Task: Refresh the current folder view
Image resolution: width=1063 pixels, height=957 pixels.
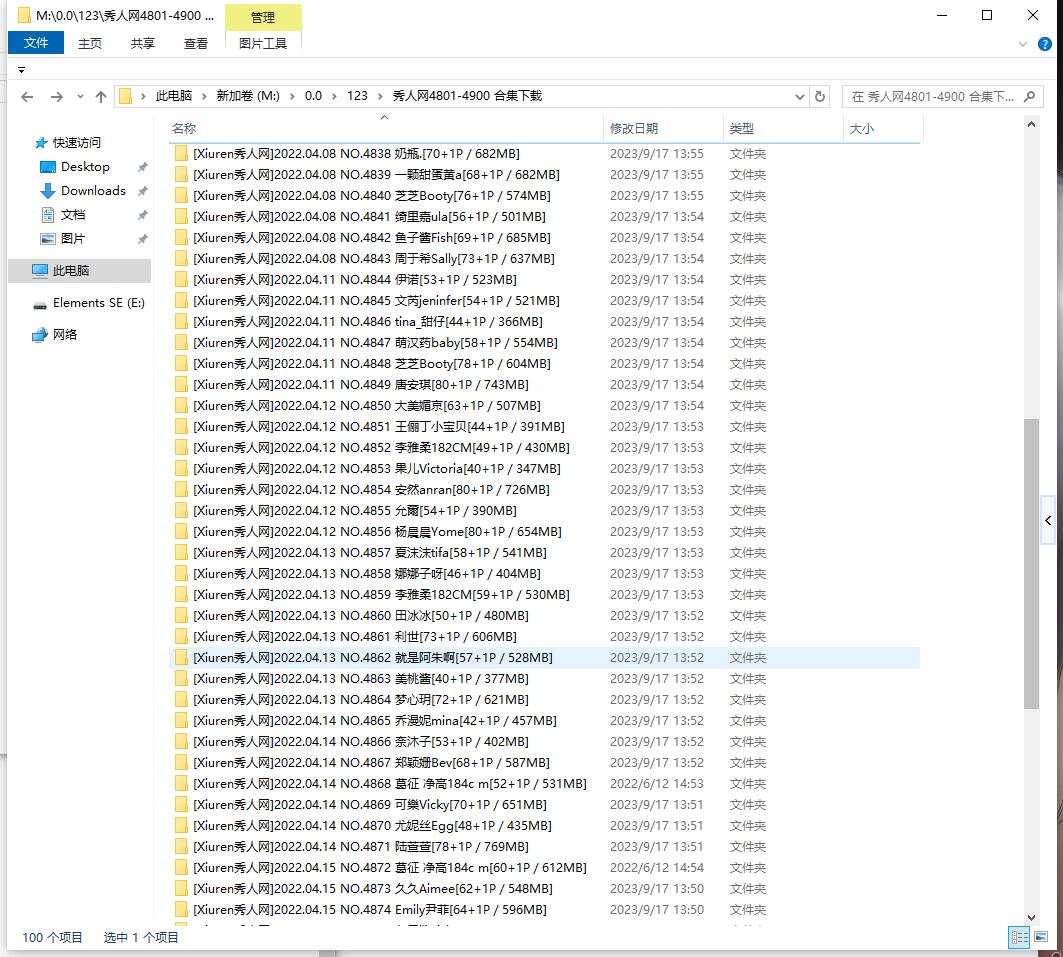Action: 820,96
